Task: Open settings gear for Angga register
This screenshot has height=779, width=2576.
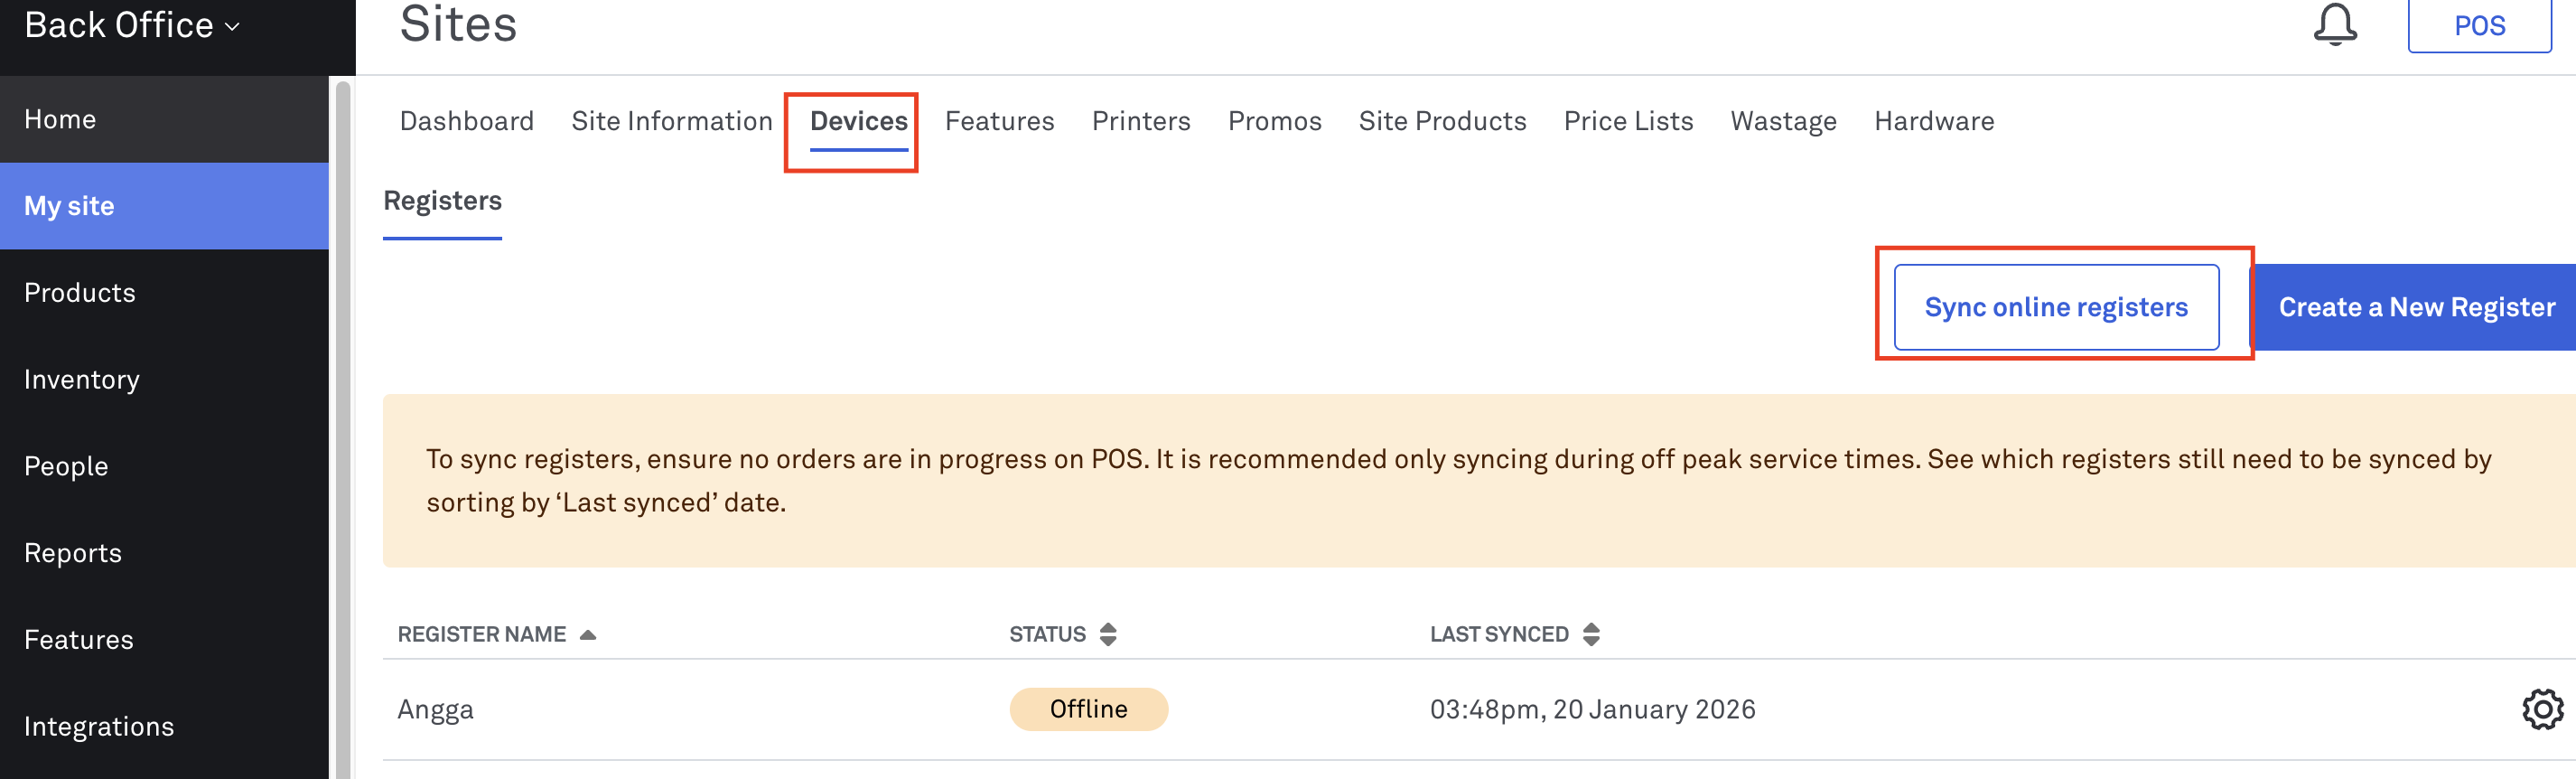Action: 2541,709
